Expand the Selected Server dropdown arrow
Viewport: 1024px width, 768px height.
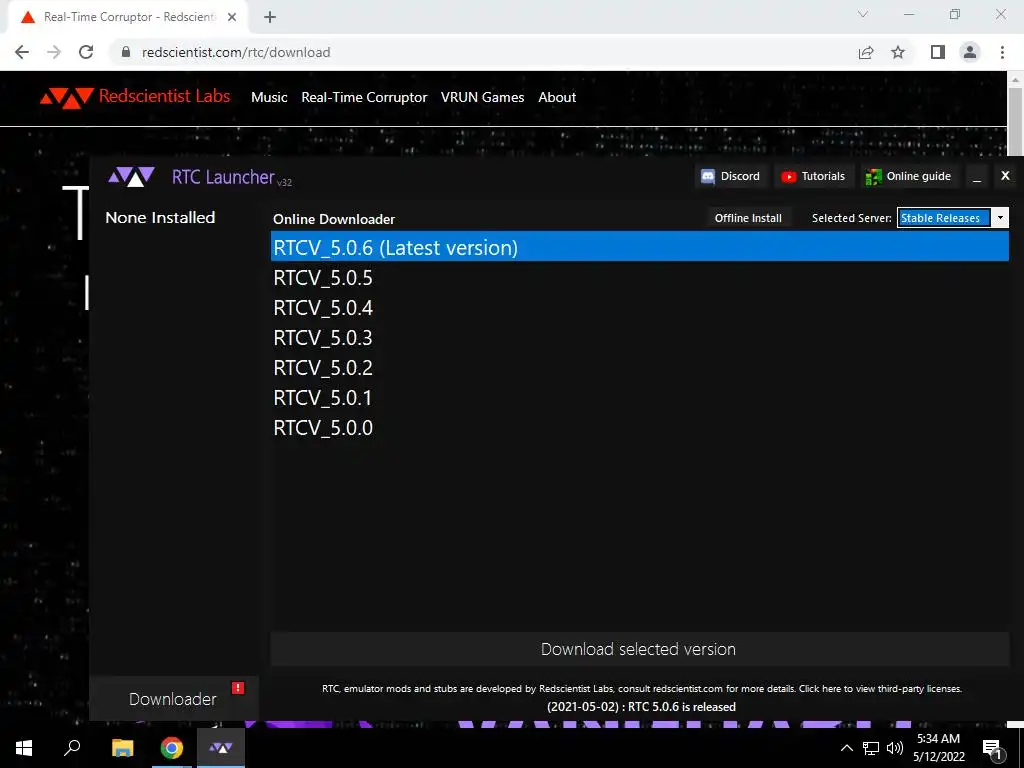[x=1000, y=217]
